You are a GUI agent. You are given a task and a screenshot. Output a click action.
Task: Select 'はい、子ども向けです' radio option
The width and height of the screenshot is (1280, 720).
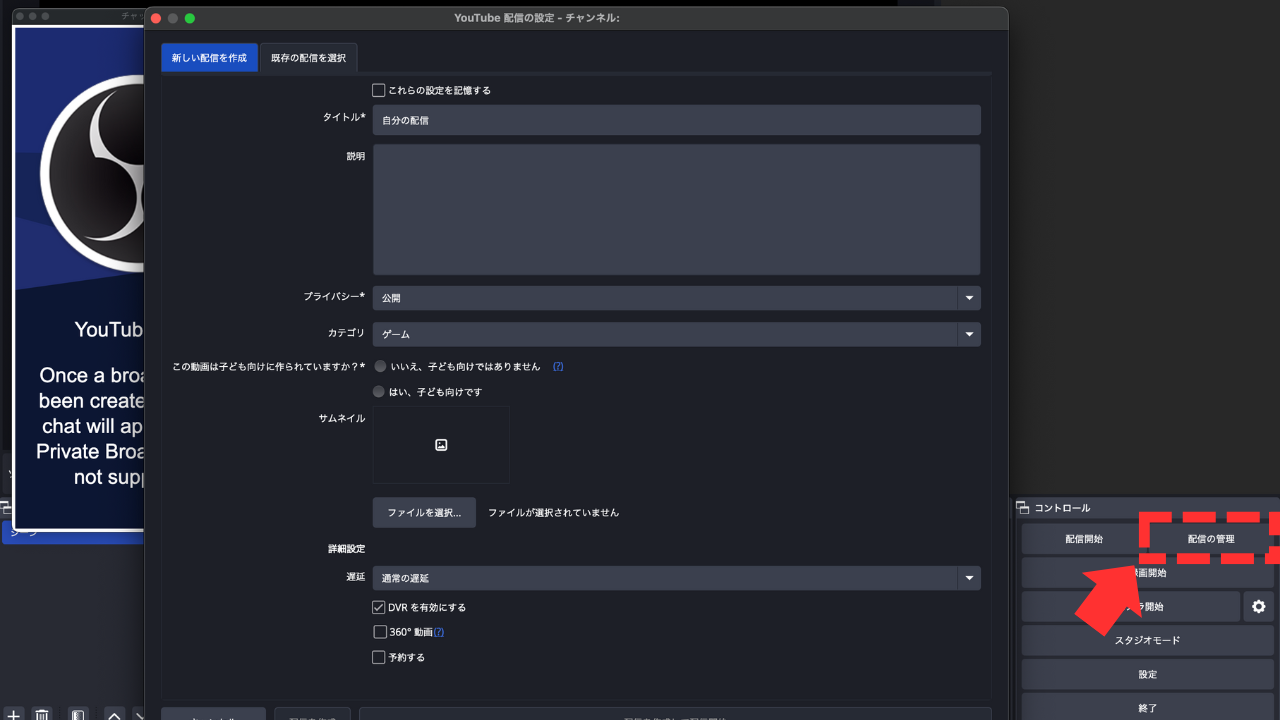[379, 391]
